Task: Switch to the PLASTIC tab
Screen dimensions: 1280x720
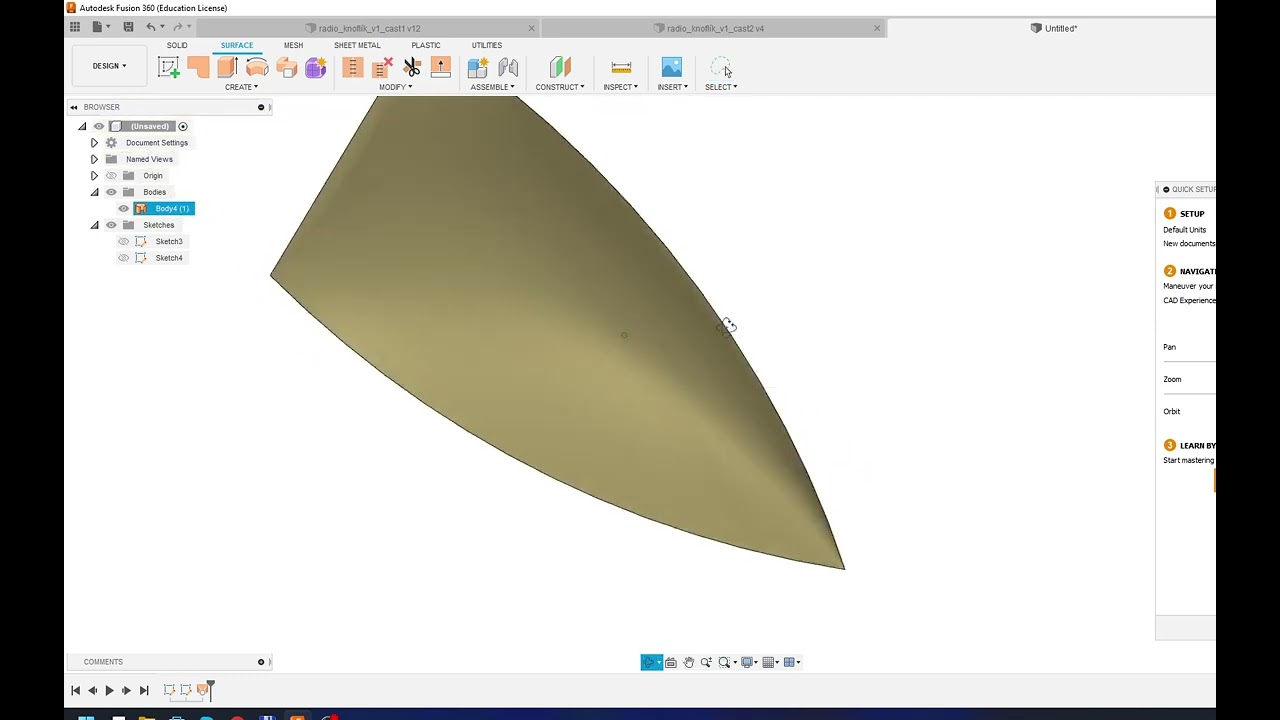Action: pyautogui.click(x=426, y=45)
